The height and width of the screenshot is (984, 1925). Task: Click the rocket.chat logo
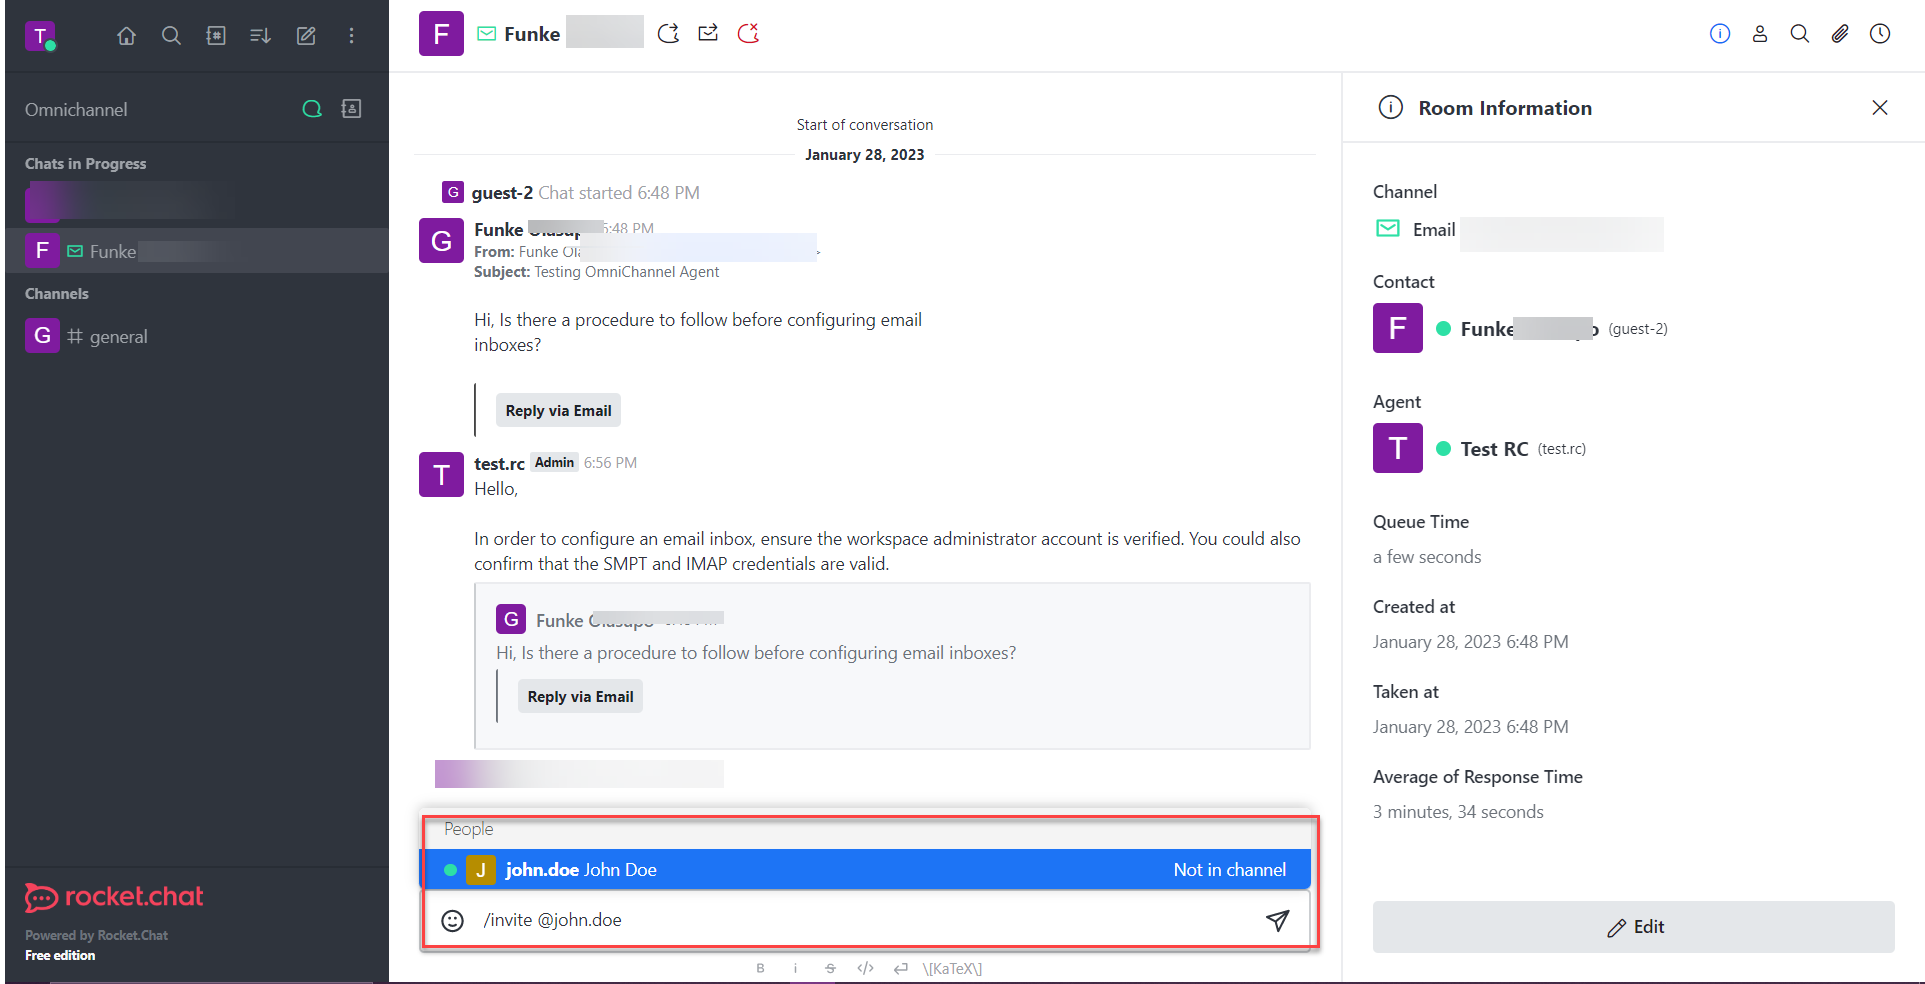tap(114, 897)
